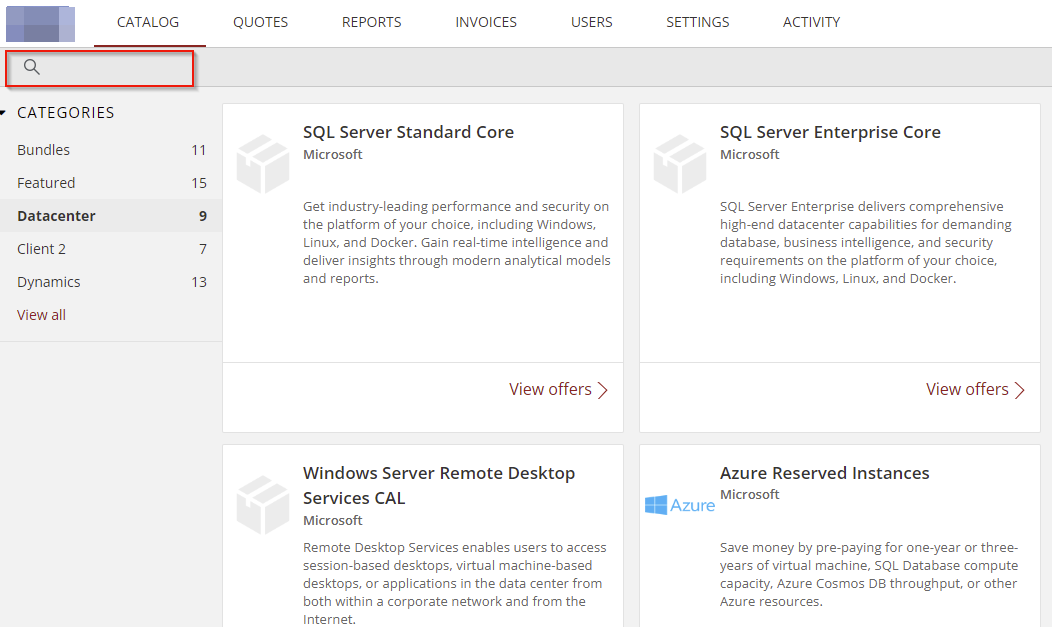1052x627 pixels.
Task: Click Microsoft under SQL Server Standard Core
Action: (332, 154)
